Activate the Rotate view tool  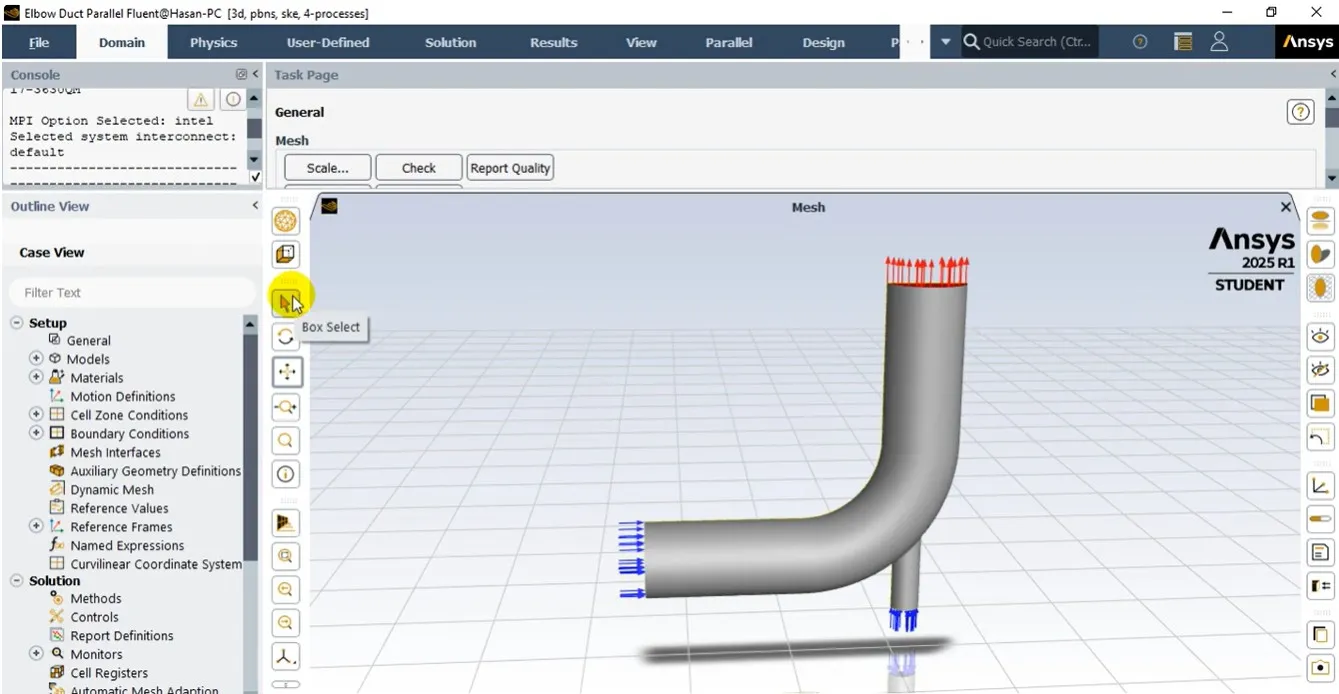click(x=286, y=337)
